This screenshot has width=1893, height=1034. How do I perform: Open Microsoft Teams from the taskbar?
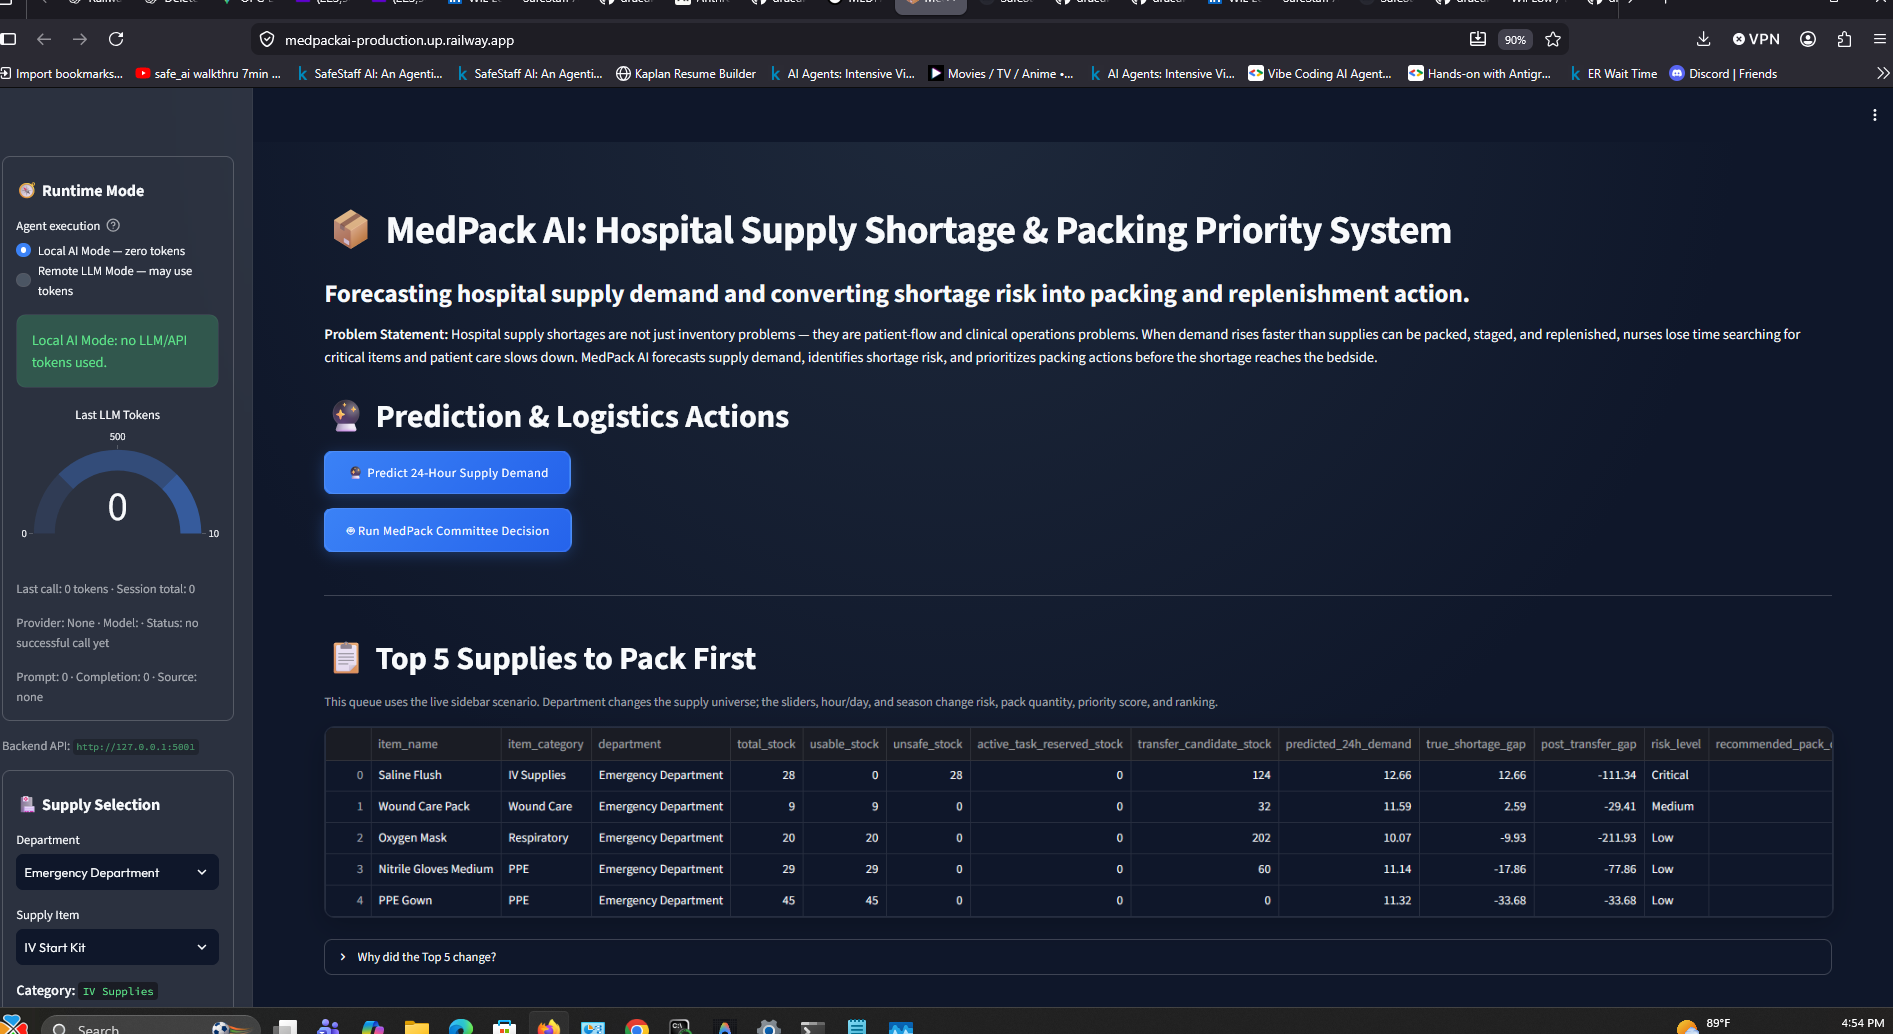(x=329, y=1027)
